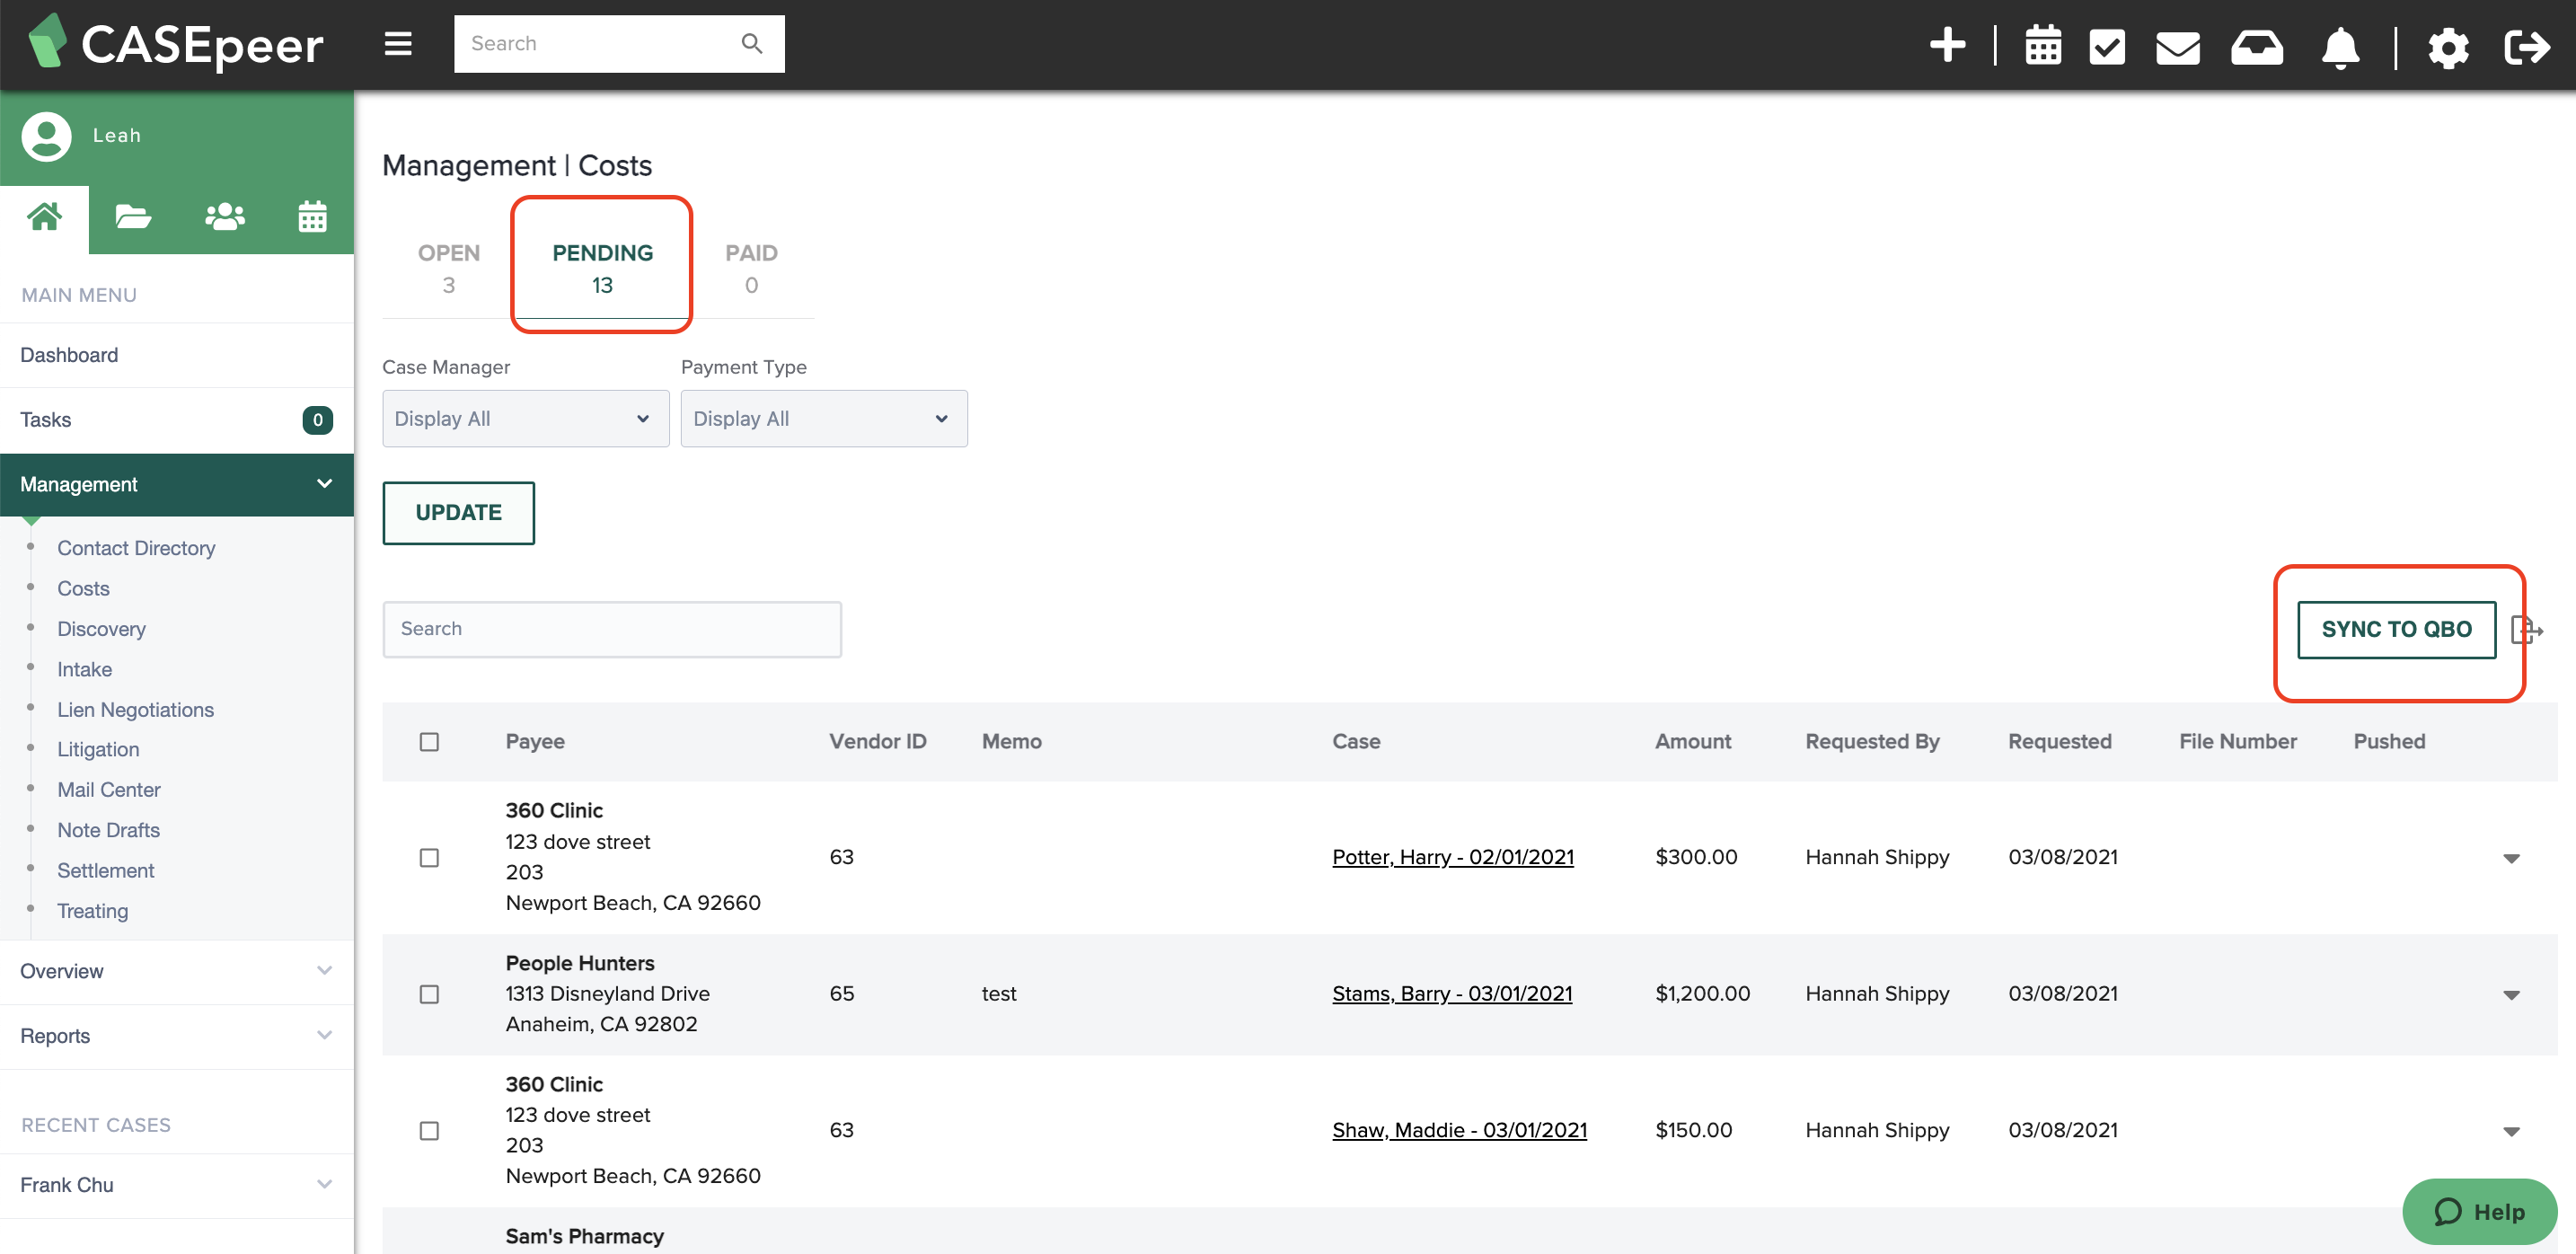Open the mail envelope icon

[x=2179, y=46]
